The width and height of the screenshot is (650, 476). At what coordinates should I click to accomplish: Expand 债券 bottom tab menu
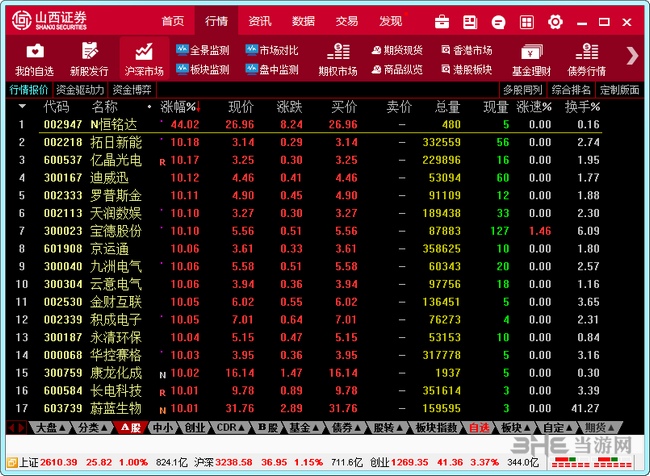pos(347,427)
